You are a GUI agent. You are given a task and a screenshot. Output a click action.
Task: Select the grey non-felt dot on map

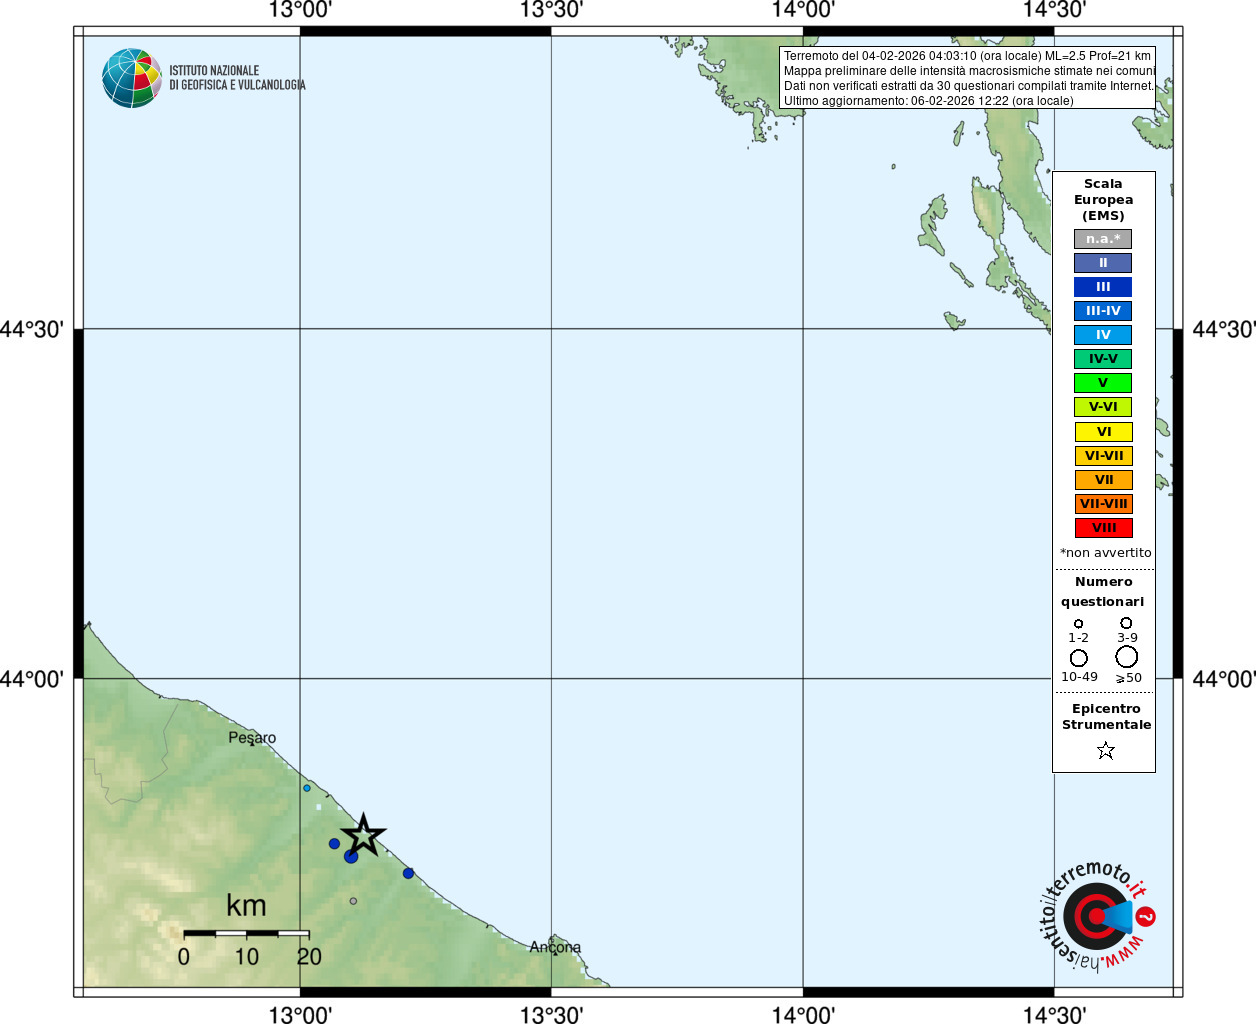353,901
